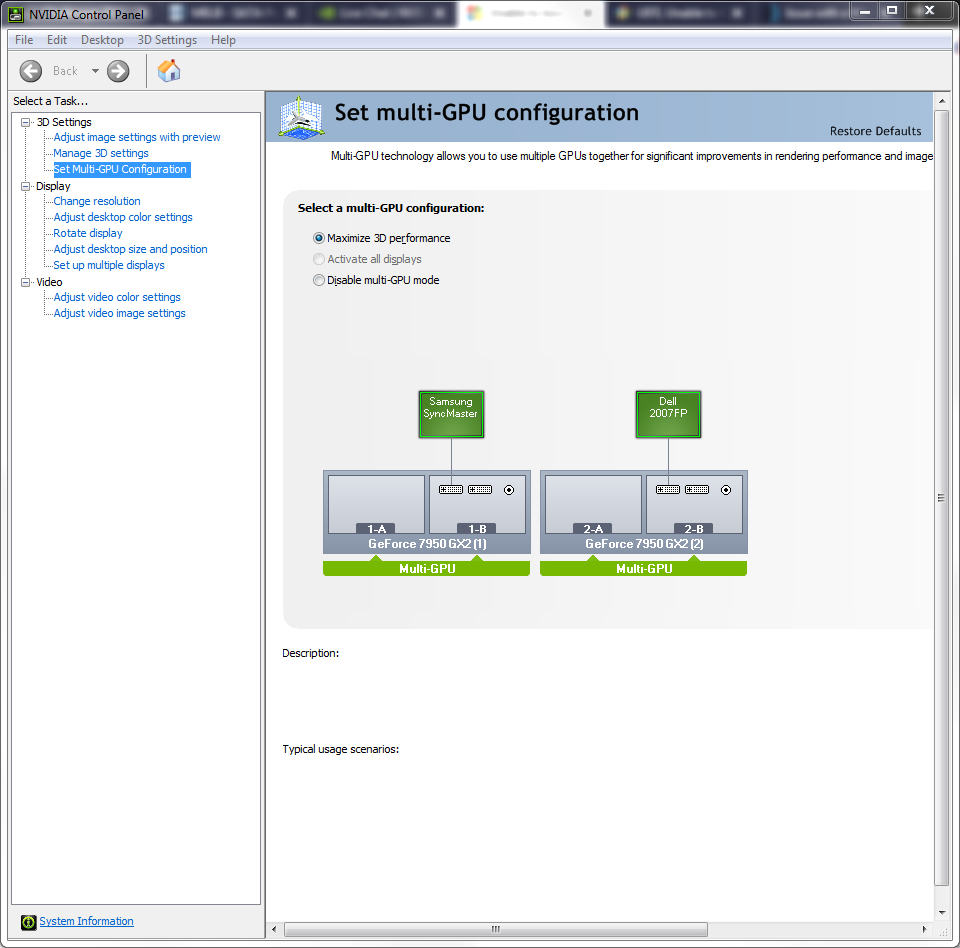Open Adjust desktop size and position
The height and width of the screenshot is (948, 960).
point(130,249)
